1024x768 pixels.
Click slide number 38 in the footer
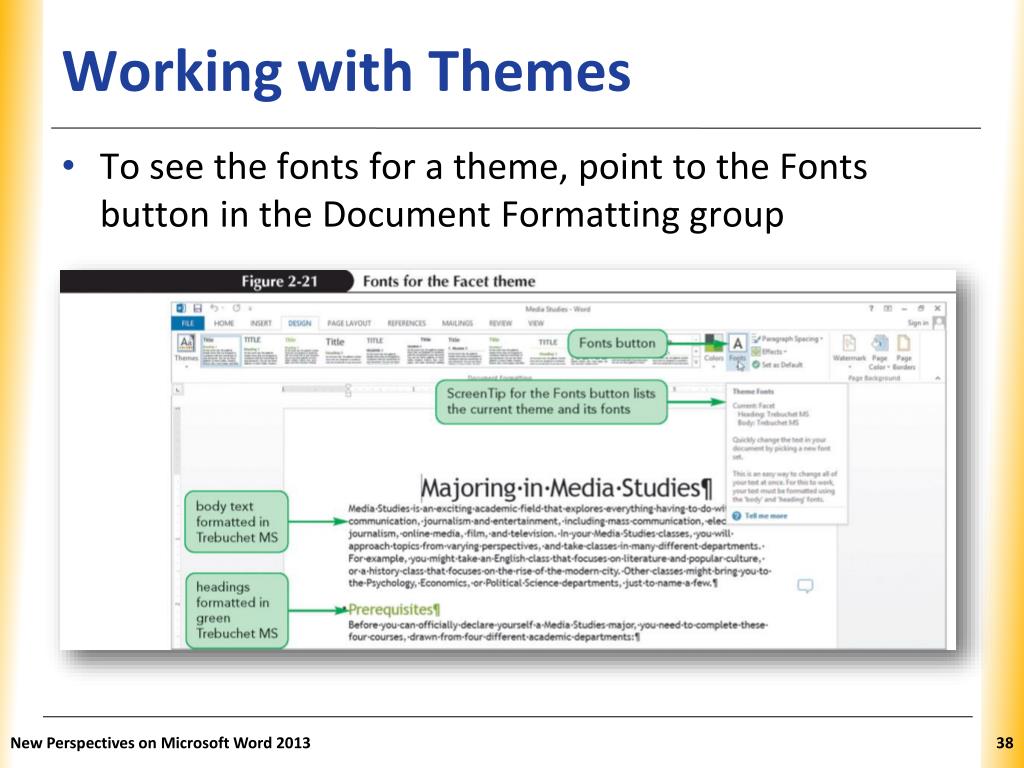click(1004, 743)
